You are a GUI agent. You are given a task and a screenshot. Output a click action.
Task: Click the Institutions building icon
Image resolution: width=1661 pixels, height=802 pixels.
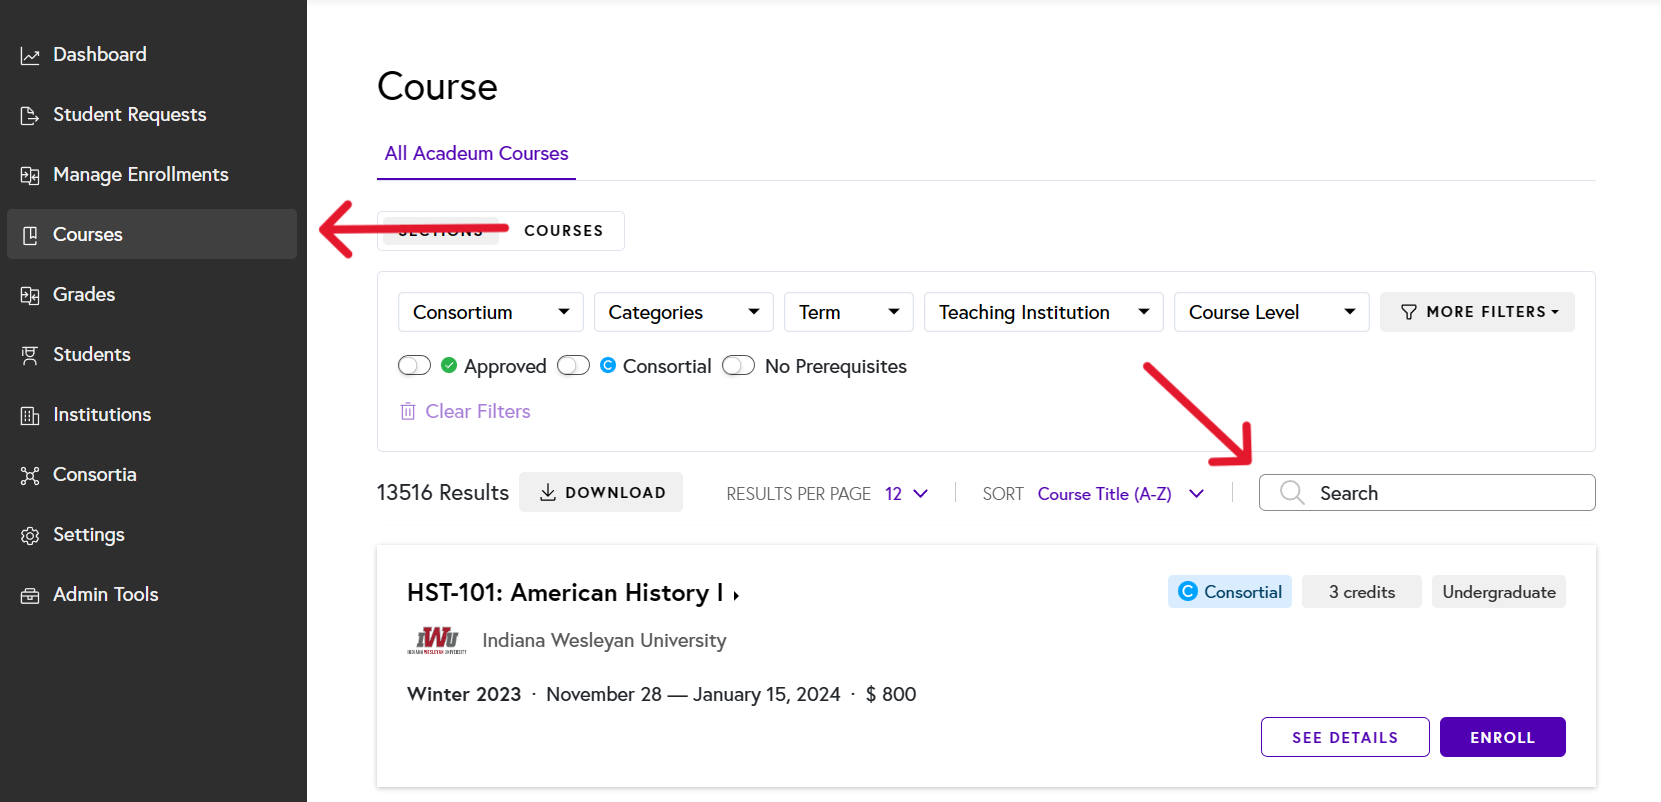pyautogui.click(x=30, y=415)
